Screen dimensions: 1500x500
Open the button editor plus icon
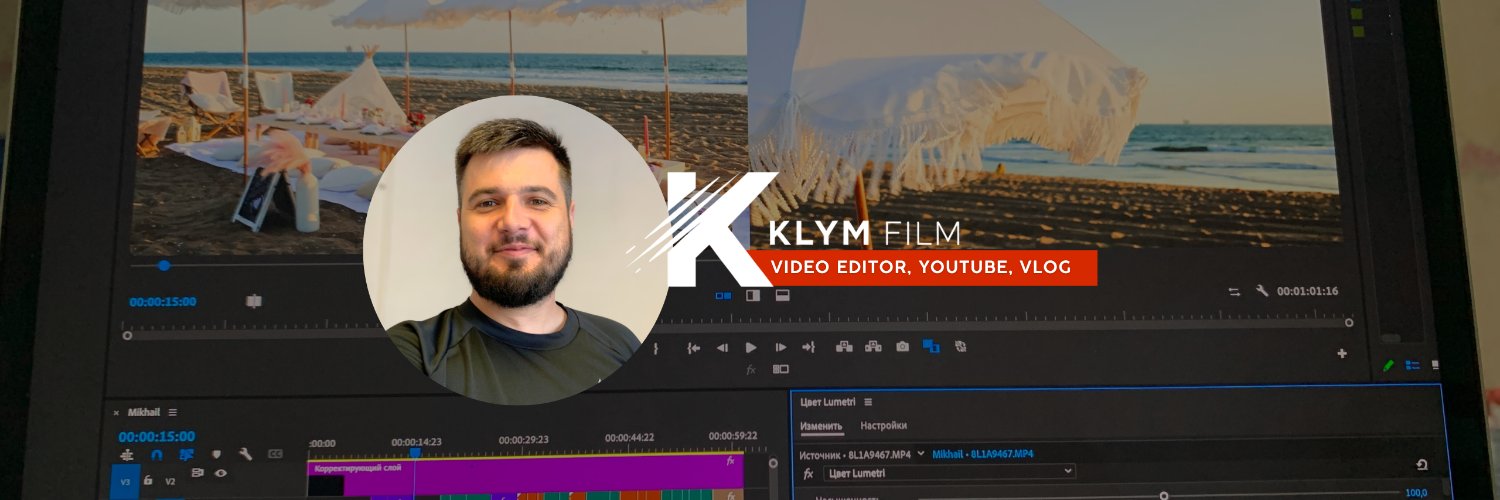click(1342, 353)
